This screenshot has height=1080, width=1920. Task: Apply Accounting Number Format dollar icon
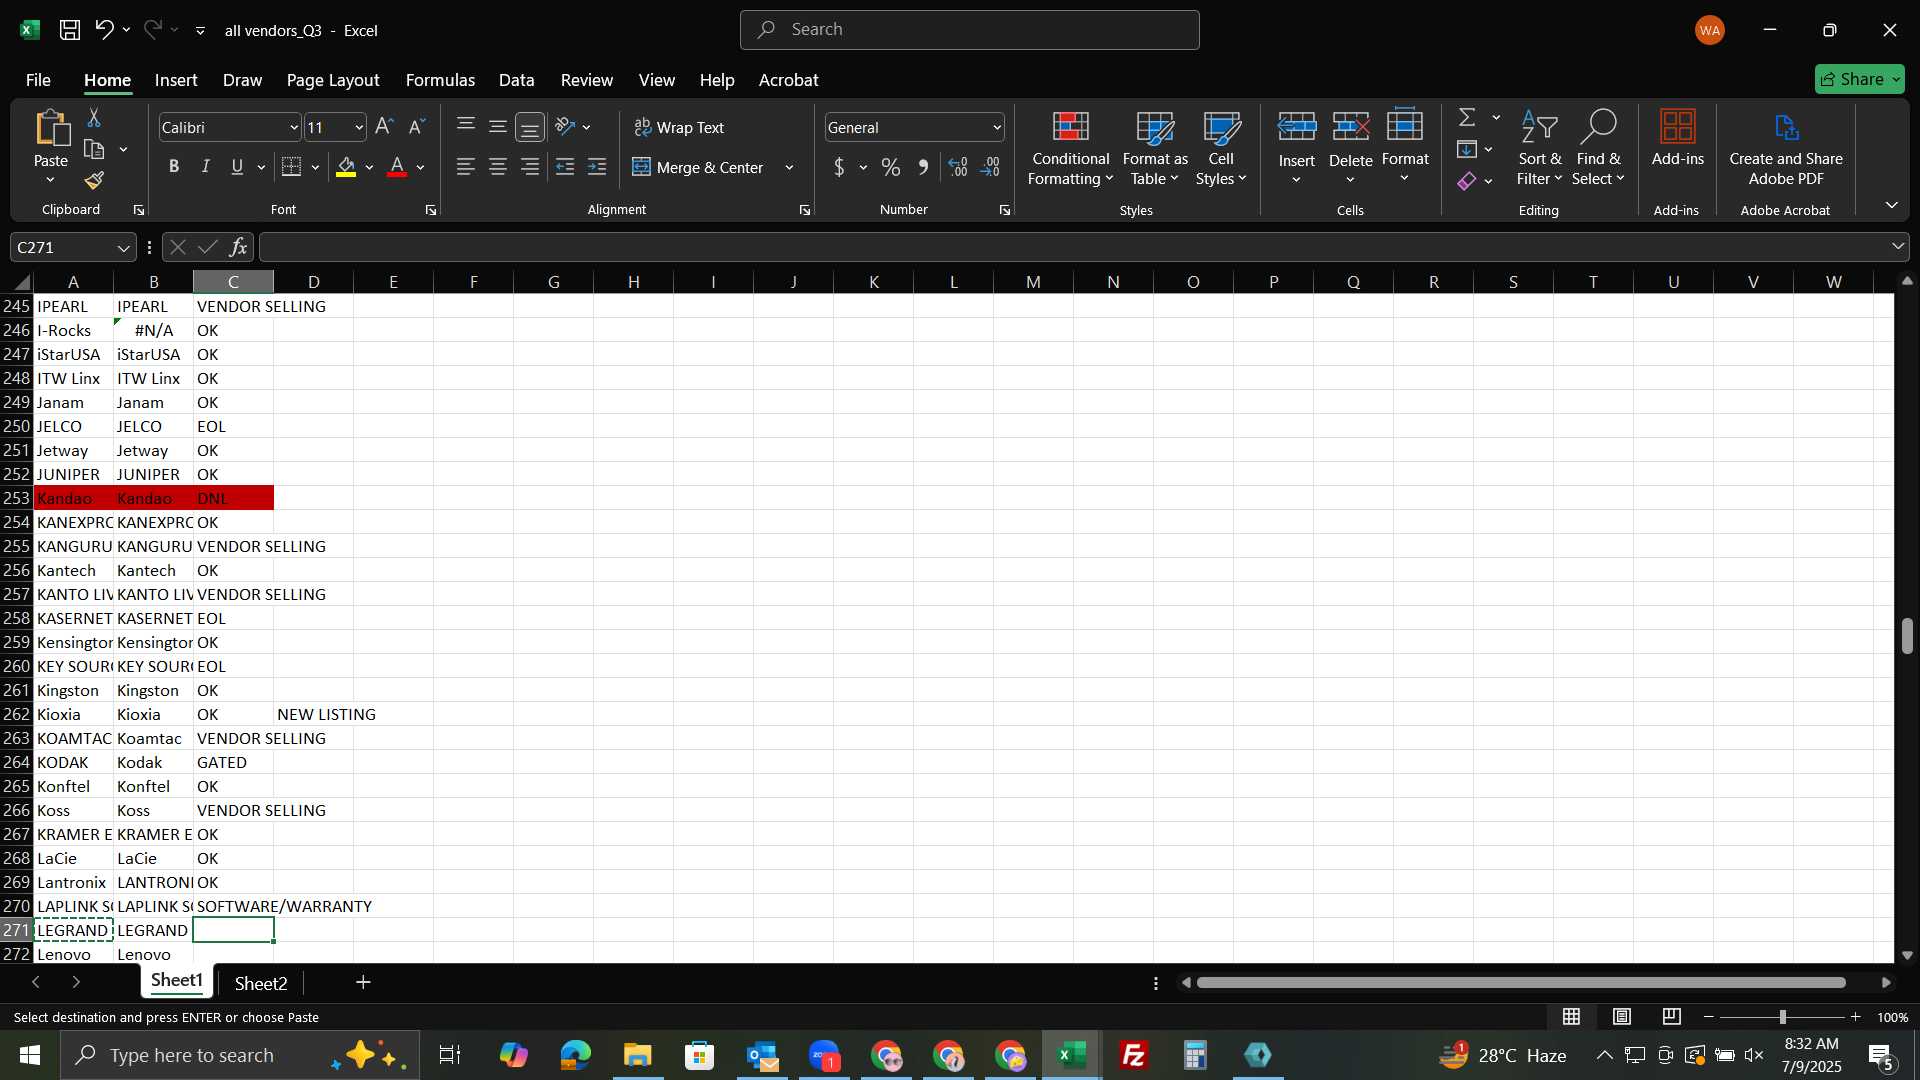click(839, 167)
